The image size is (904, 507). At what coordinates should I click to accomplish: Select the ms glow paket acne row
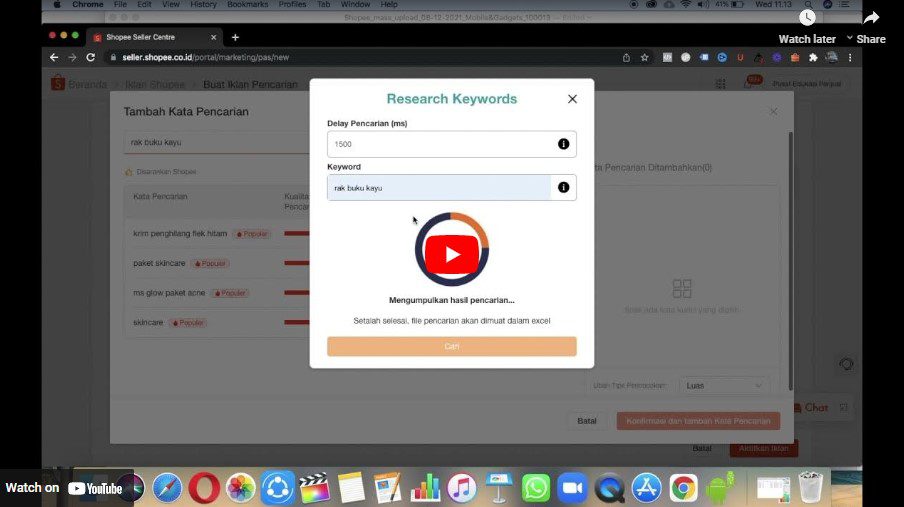click(x=216, y=293)
